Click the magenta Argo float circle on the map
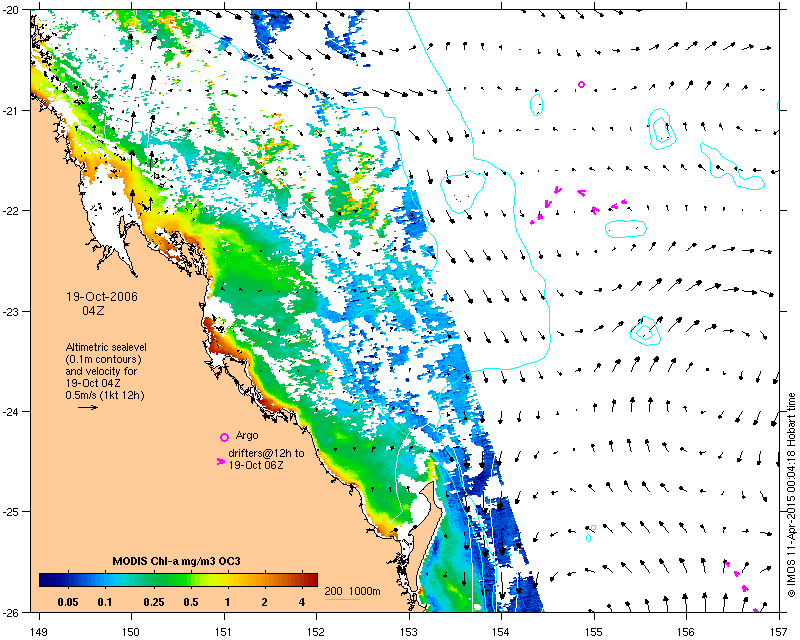800x640 pixels. pyautogui.click(x=581, y=84)
